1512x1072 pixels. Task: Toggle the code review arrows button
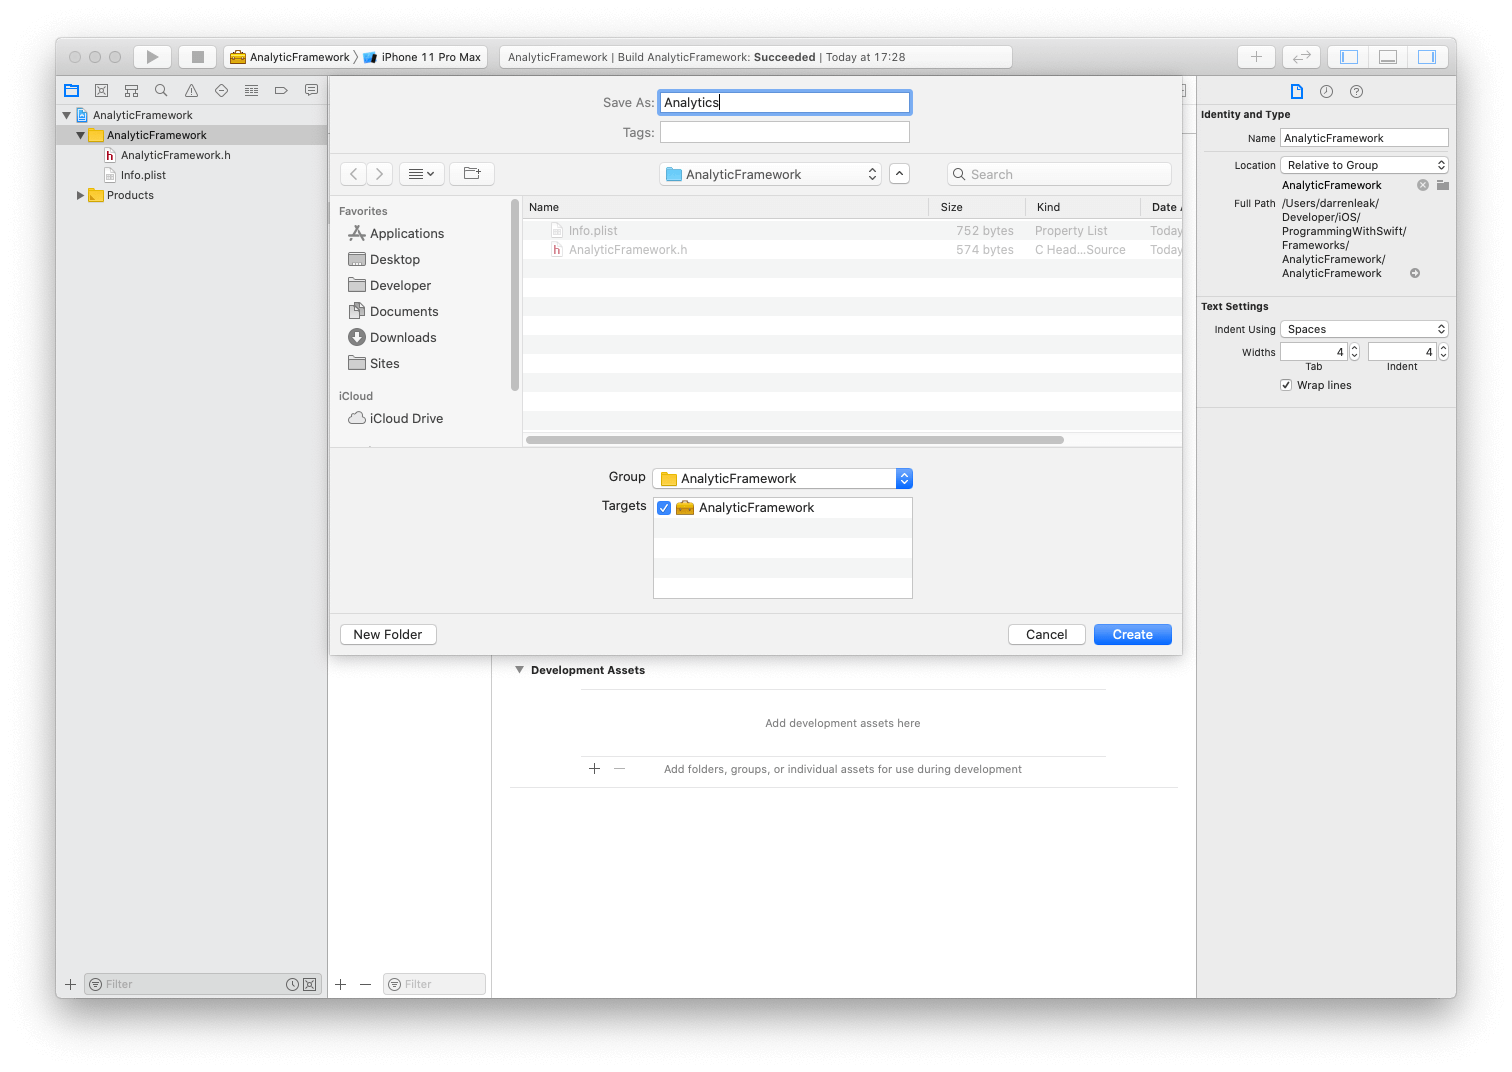pyautogui.click(x=1302, y=57)
